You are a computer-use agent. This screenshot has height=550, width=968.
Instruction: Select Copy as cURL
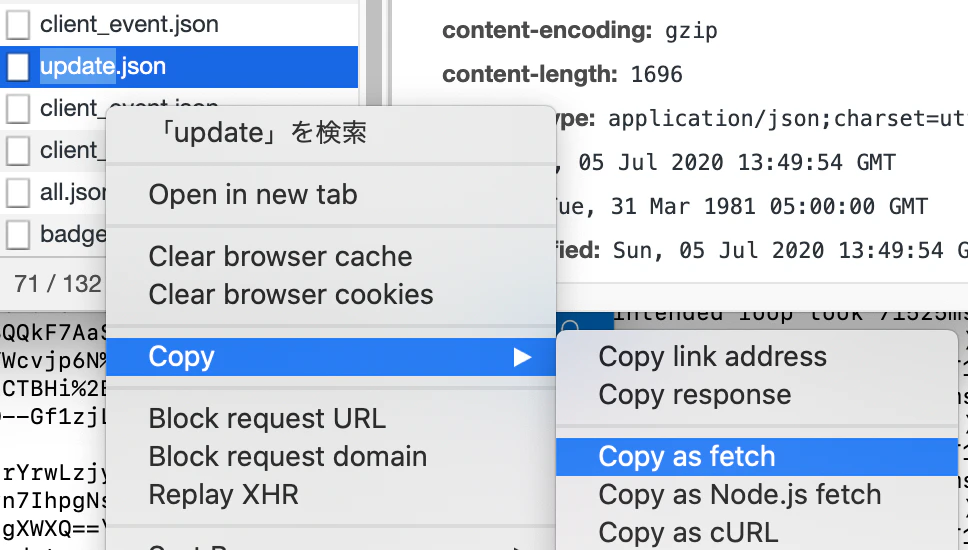tap(688, 533)
